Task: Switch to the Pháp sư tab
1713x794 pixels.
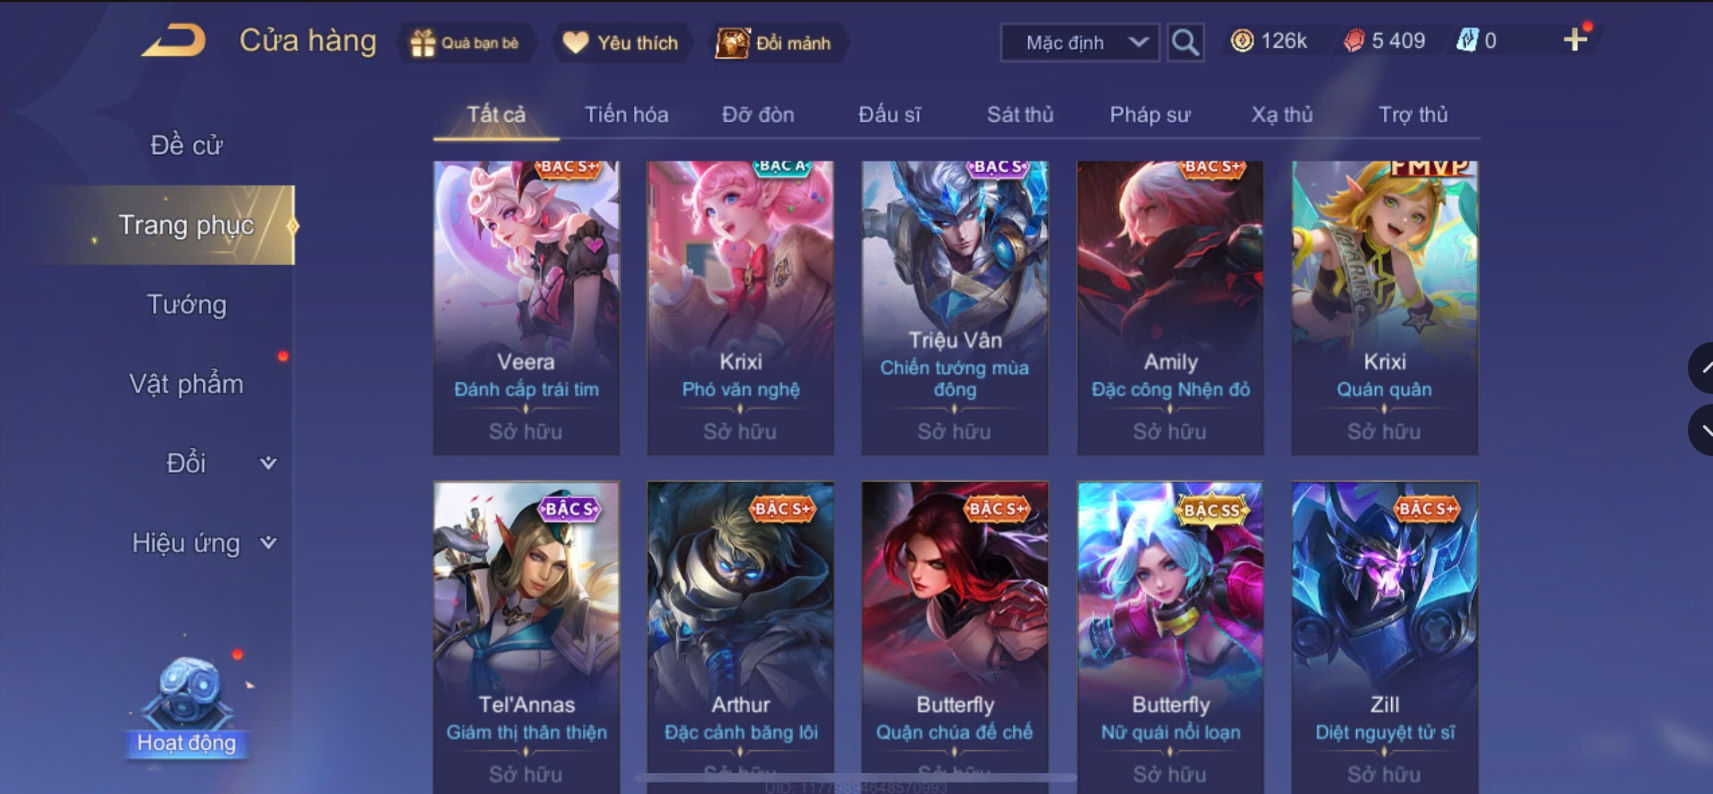Action: (1150, 115)
